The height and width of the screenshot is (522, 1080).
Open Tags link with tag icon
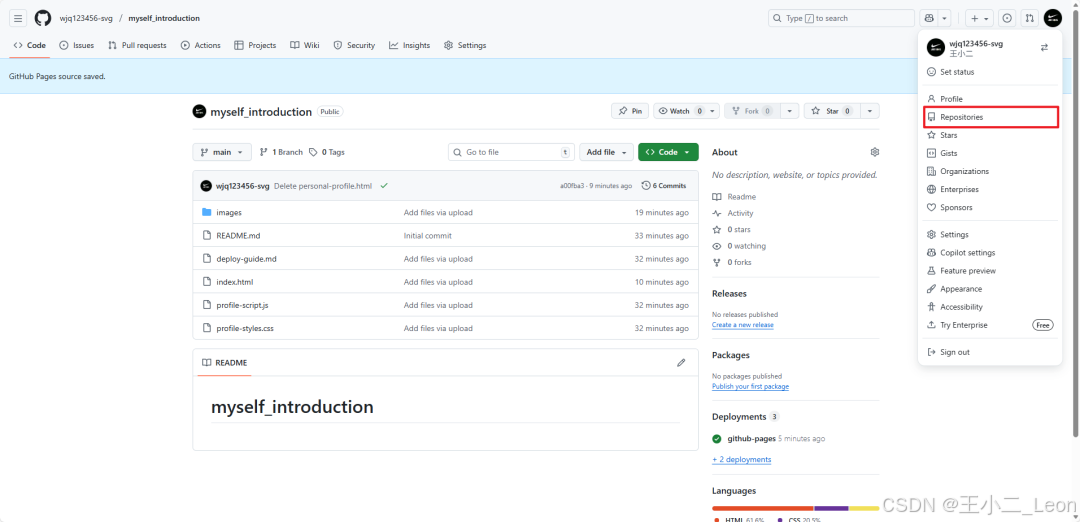[326, 152]
